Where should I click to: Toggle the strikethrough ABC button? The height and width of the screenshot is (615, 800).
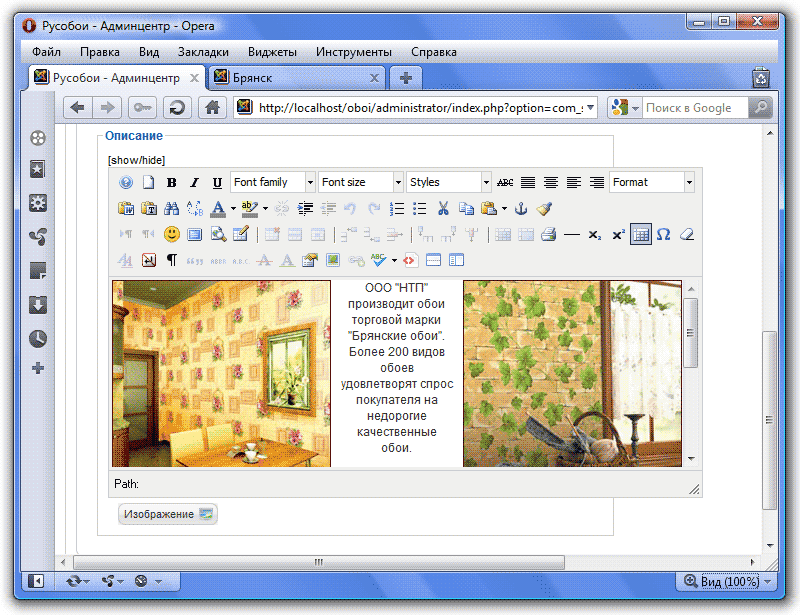pos(505,183)
